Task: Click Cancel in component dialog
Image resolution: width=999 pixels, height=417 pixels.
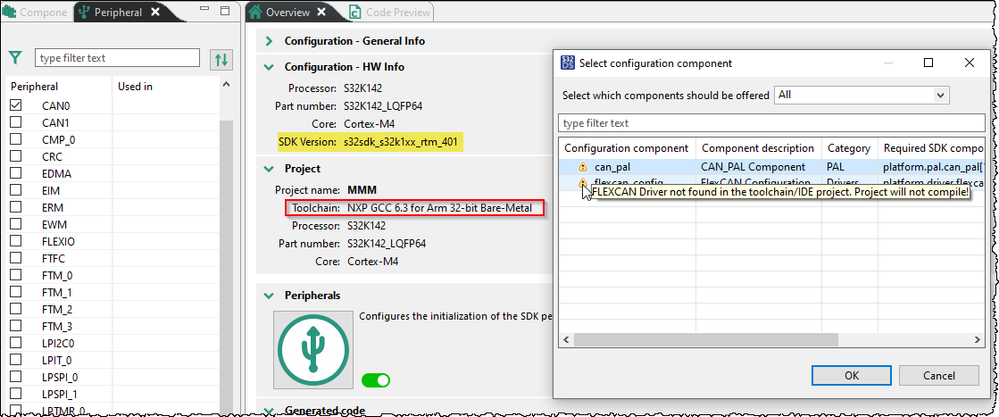Action: (939, 375)
